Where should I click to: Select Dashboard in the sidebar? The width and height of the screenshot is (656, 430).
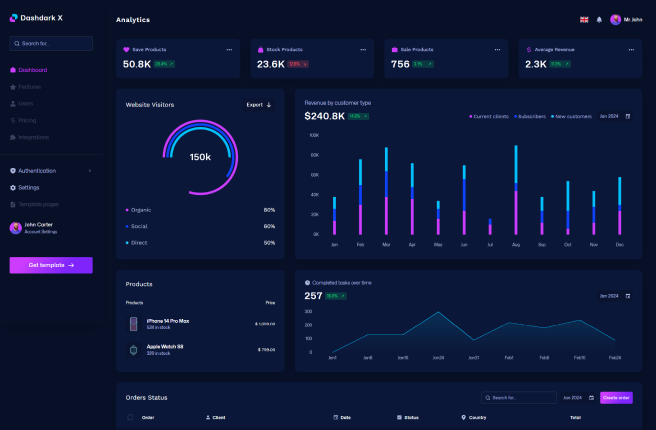coord(32,70)
